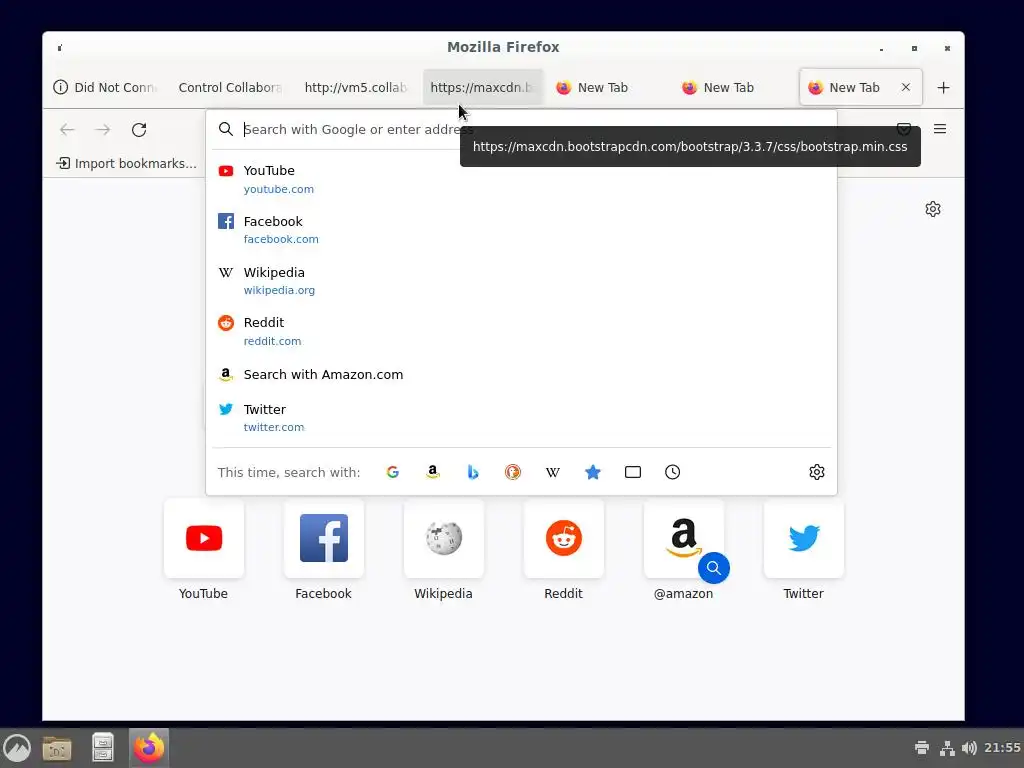Close the active New Tab tab

pos(906,87)
